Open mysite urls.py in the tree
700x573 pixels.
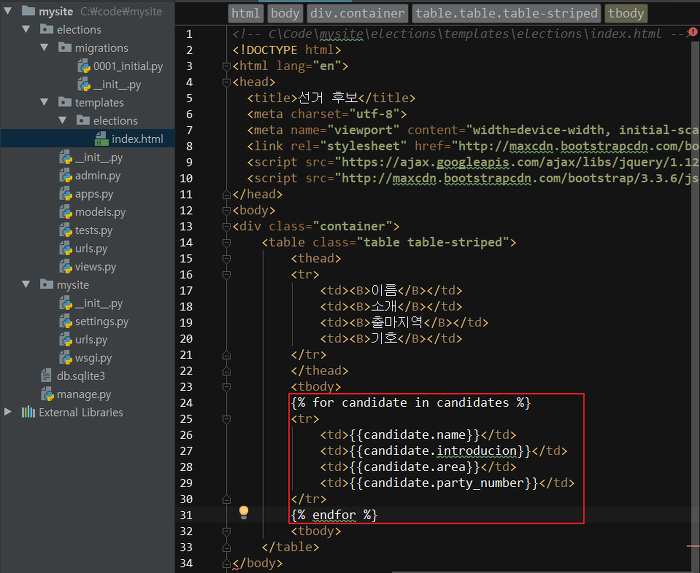click(91, 340)
